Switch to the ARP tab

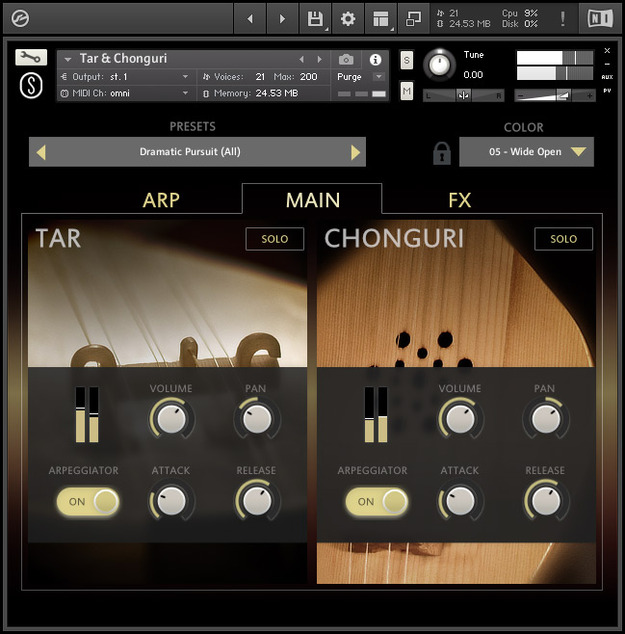161,200
